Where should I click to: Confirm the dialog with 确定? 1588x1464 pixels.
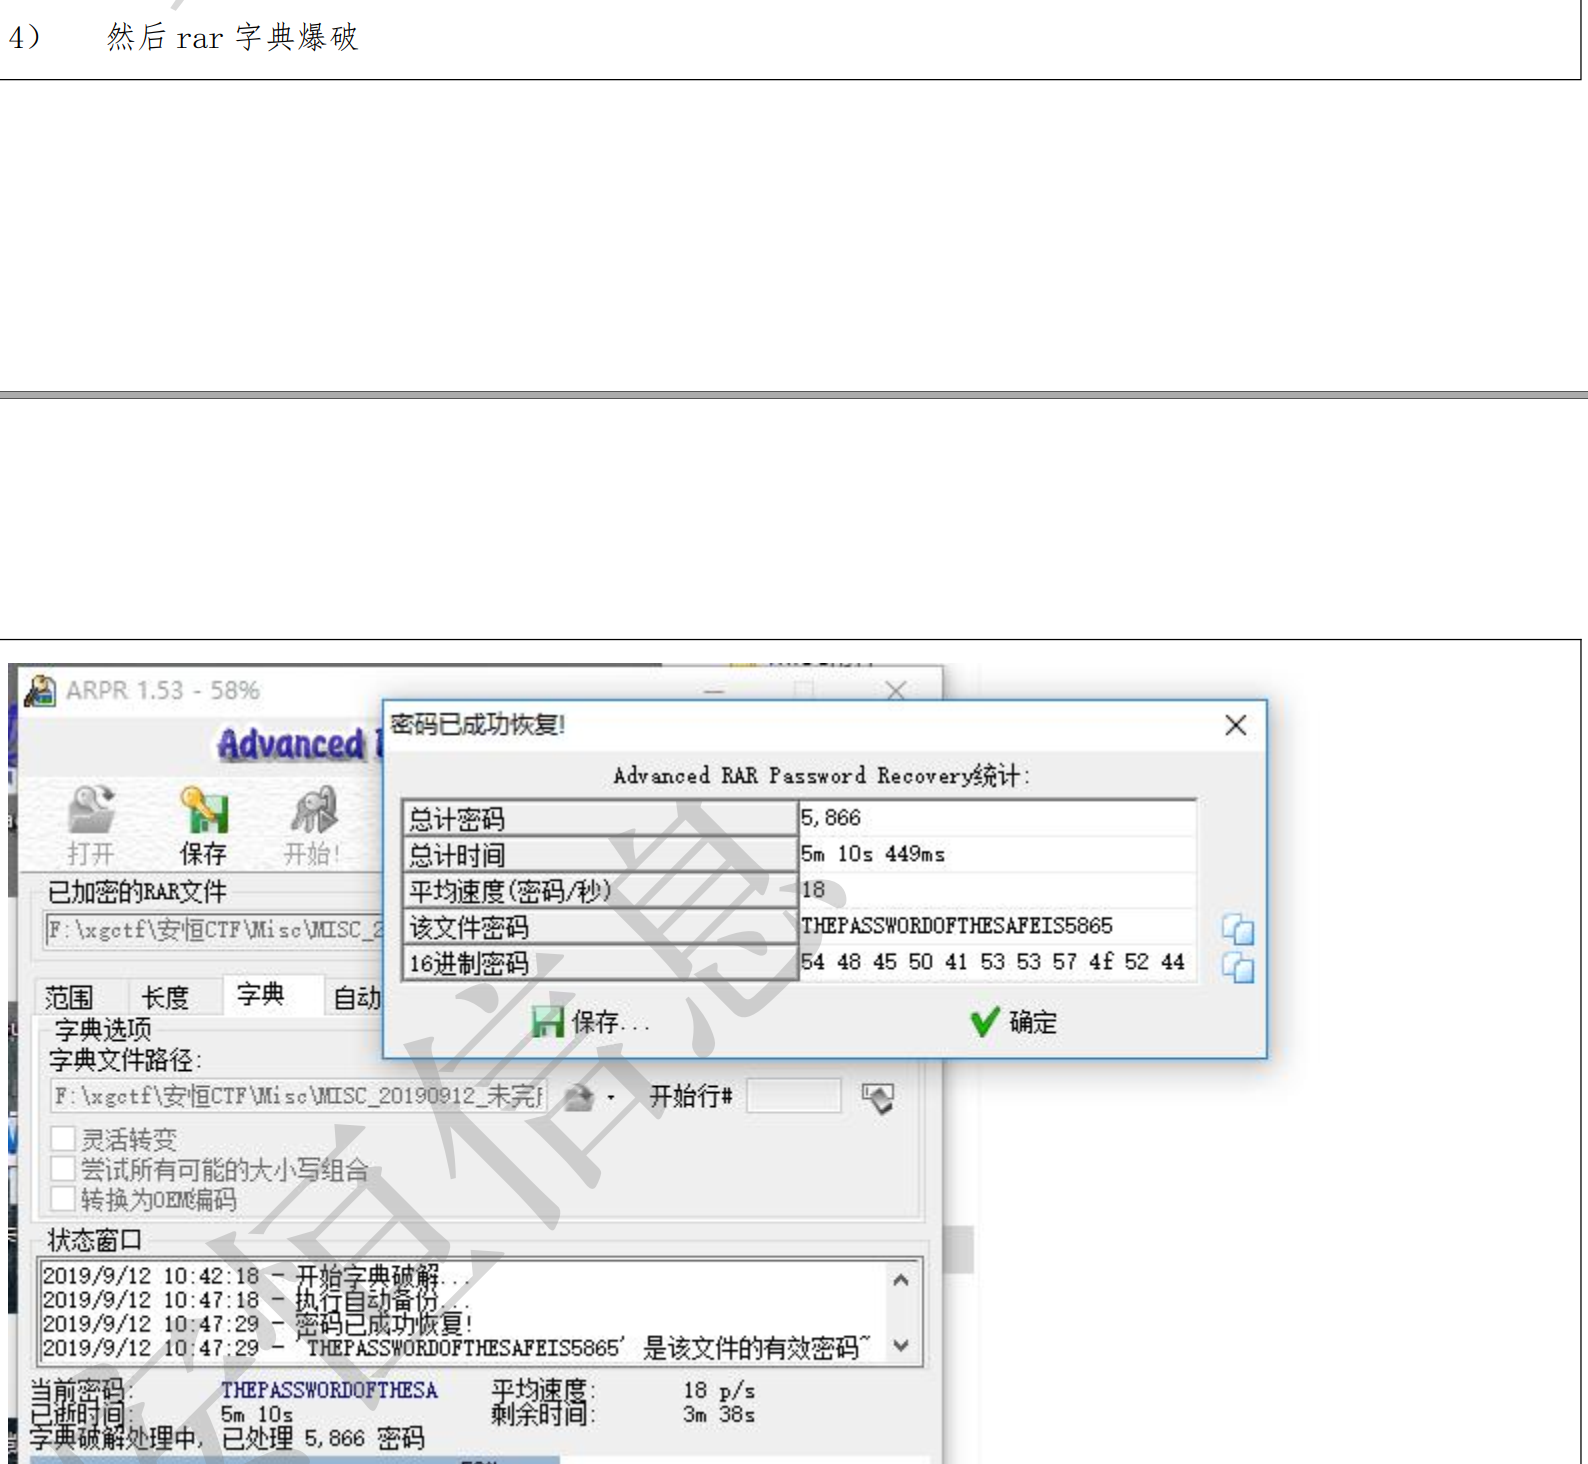(1013, 1022)
